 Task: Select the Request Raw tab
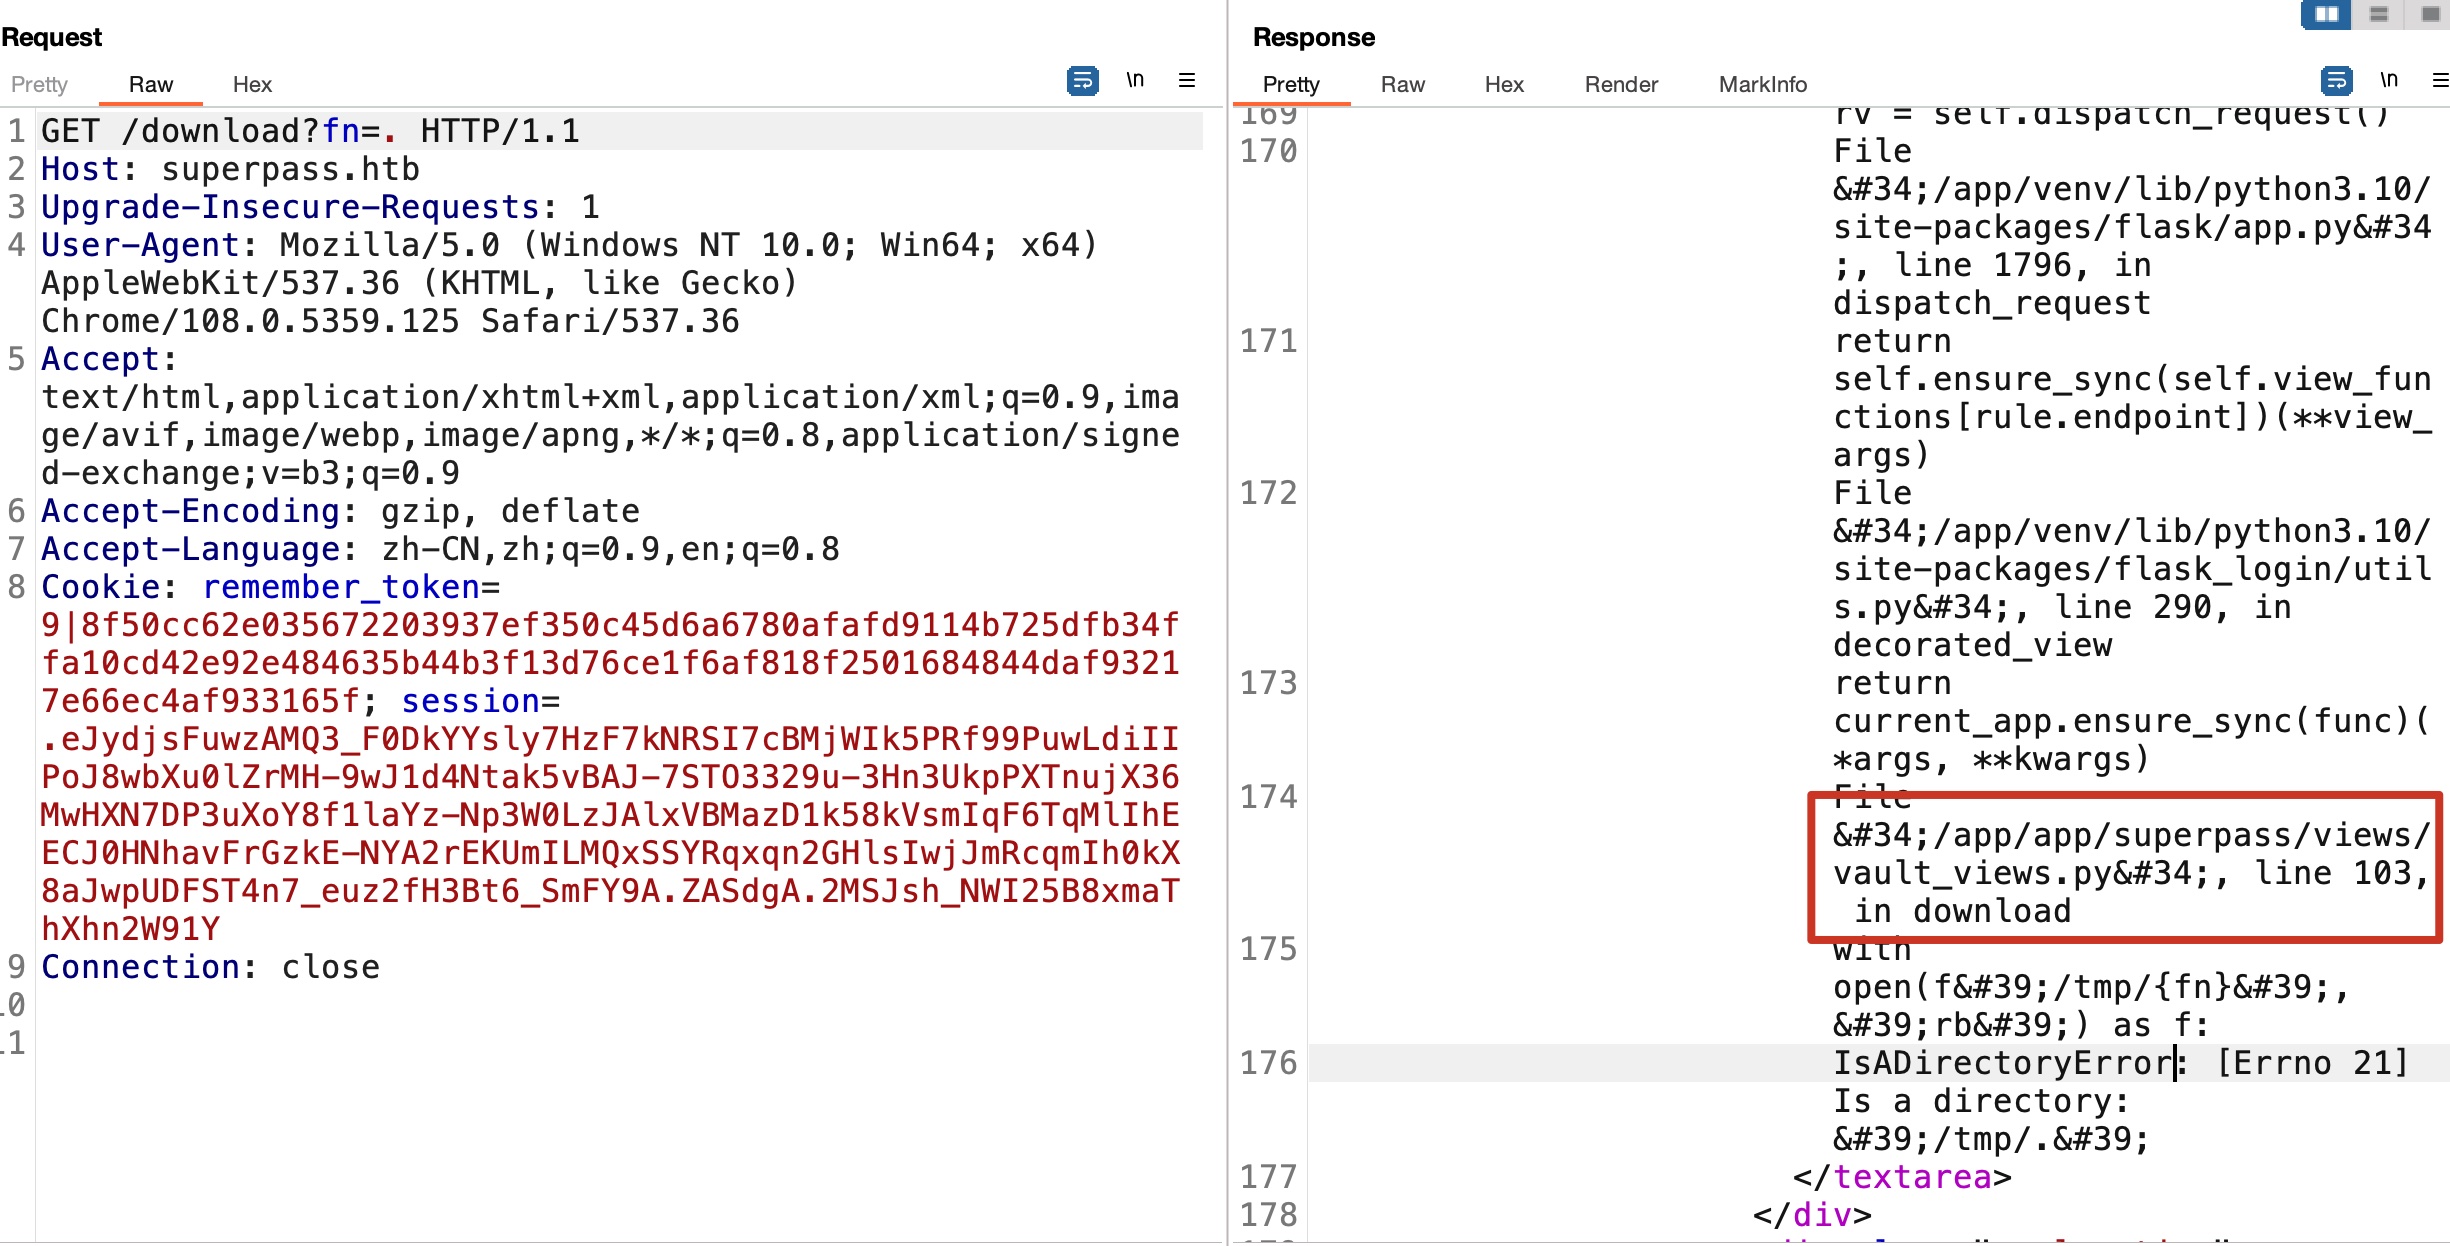[x=151, y=84]
